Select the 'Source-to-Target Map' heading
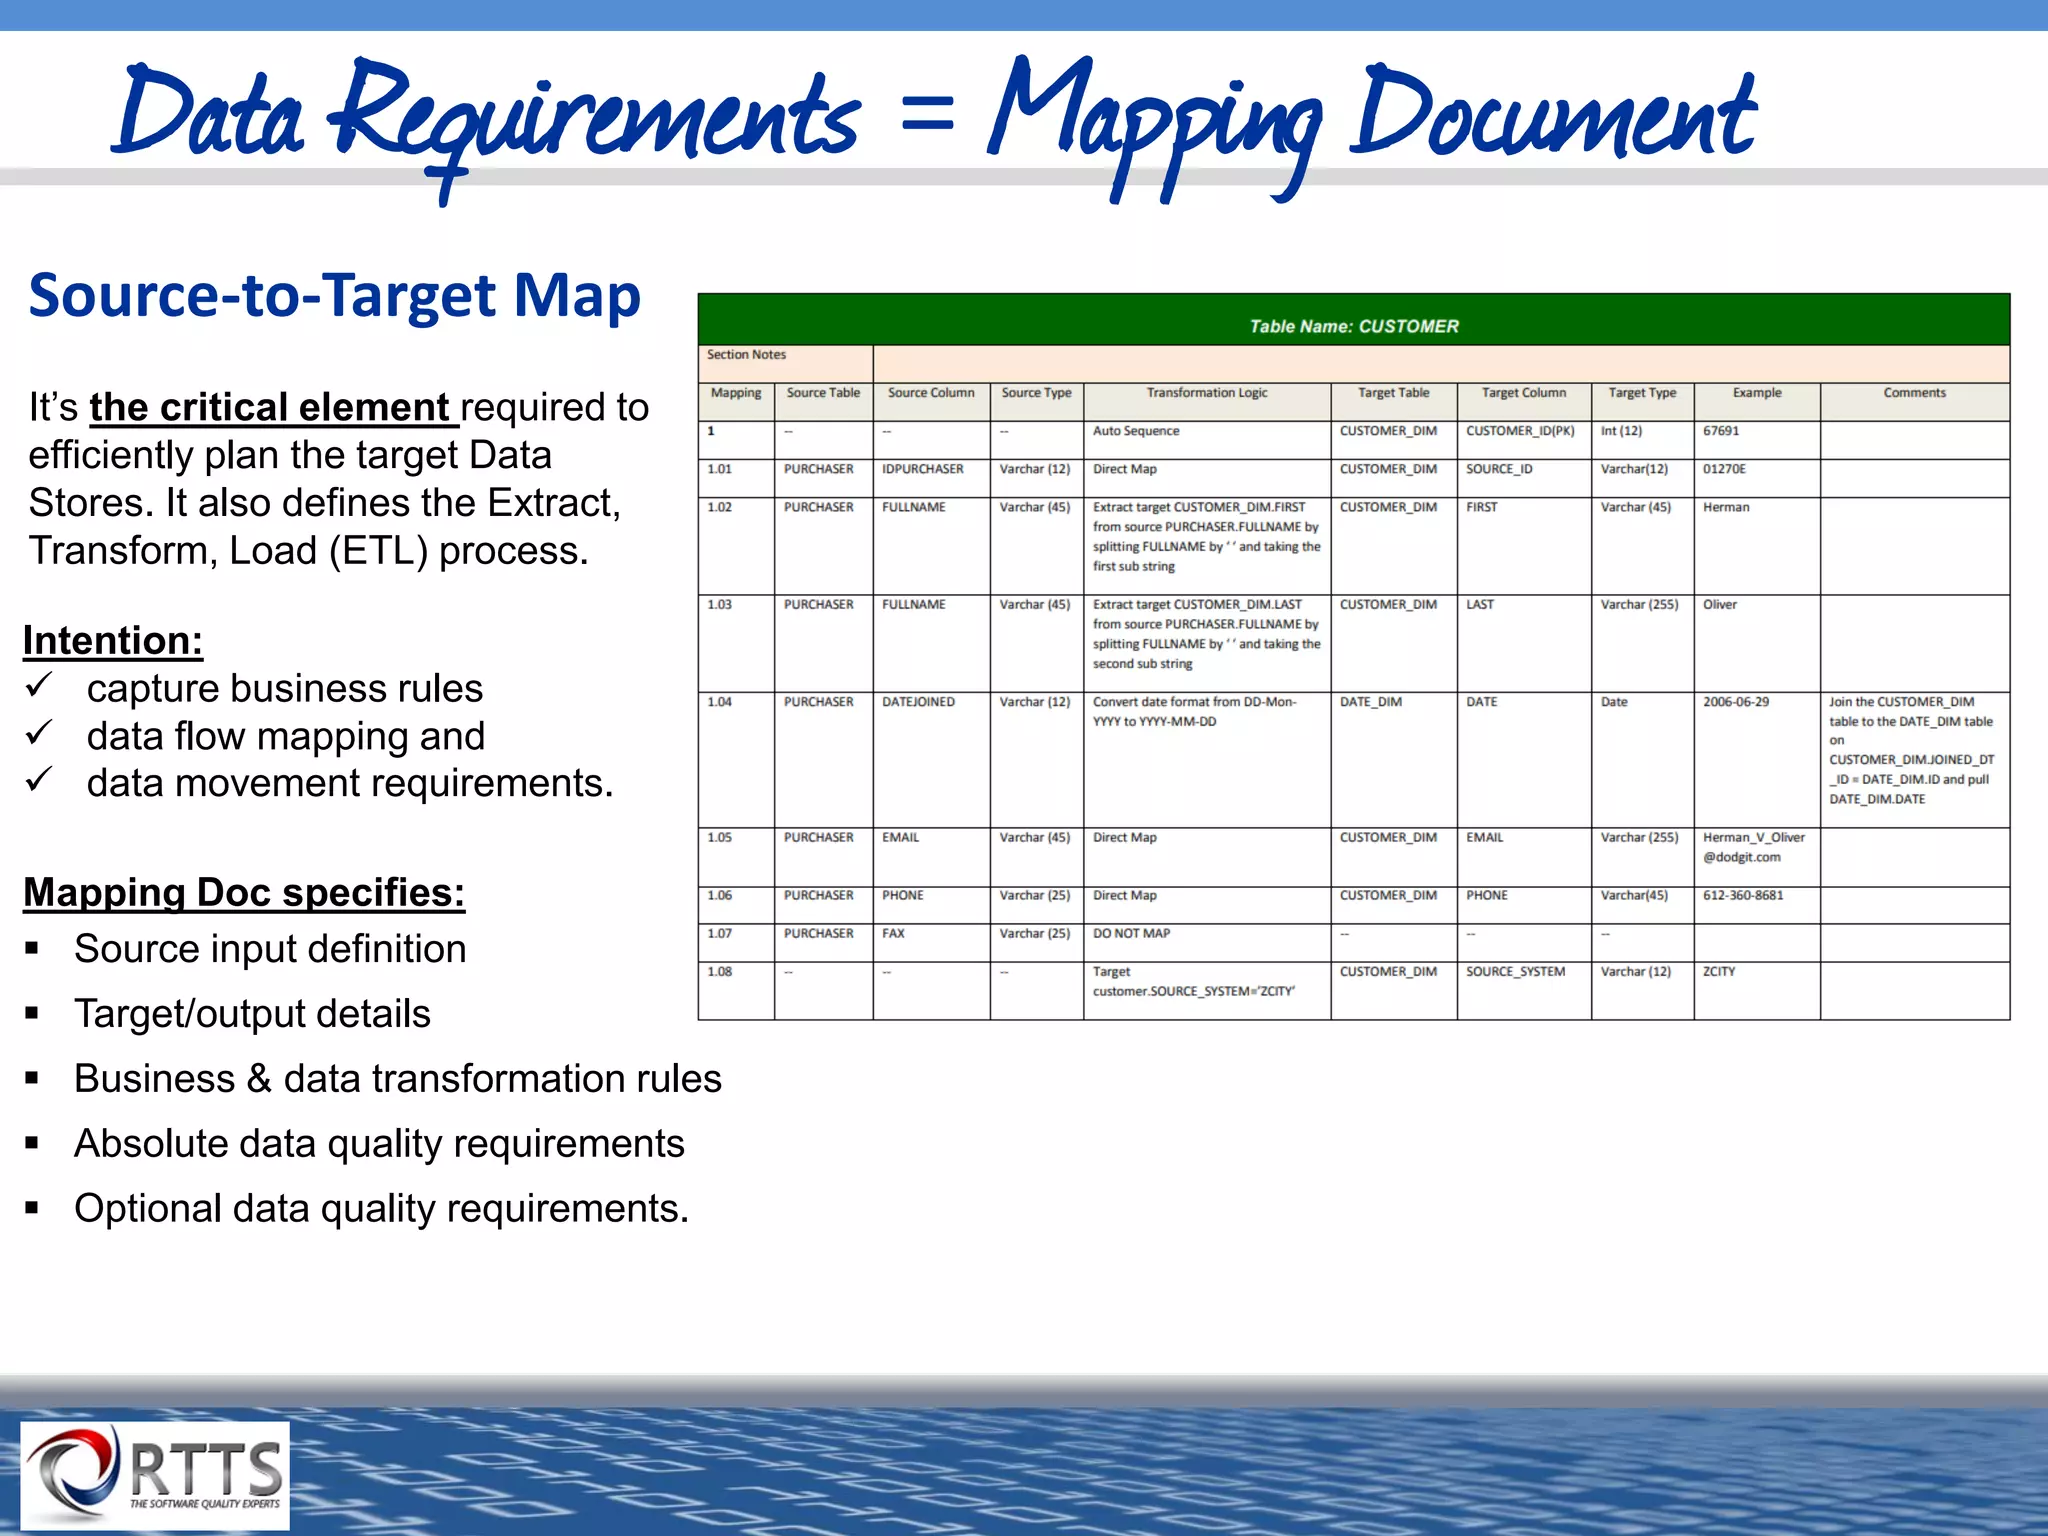 (x=334, y=296)
